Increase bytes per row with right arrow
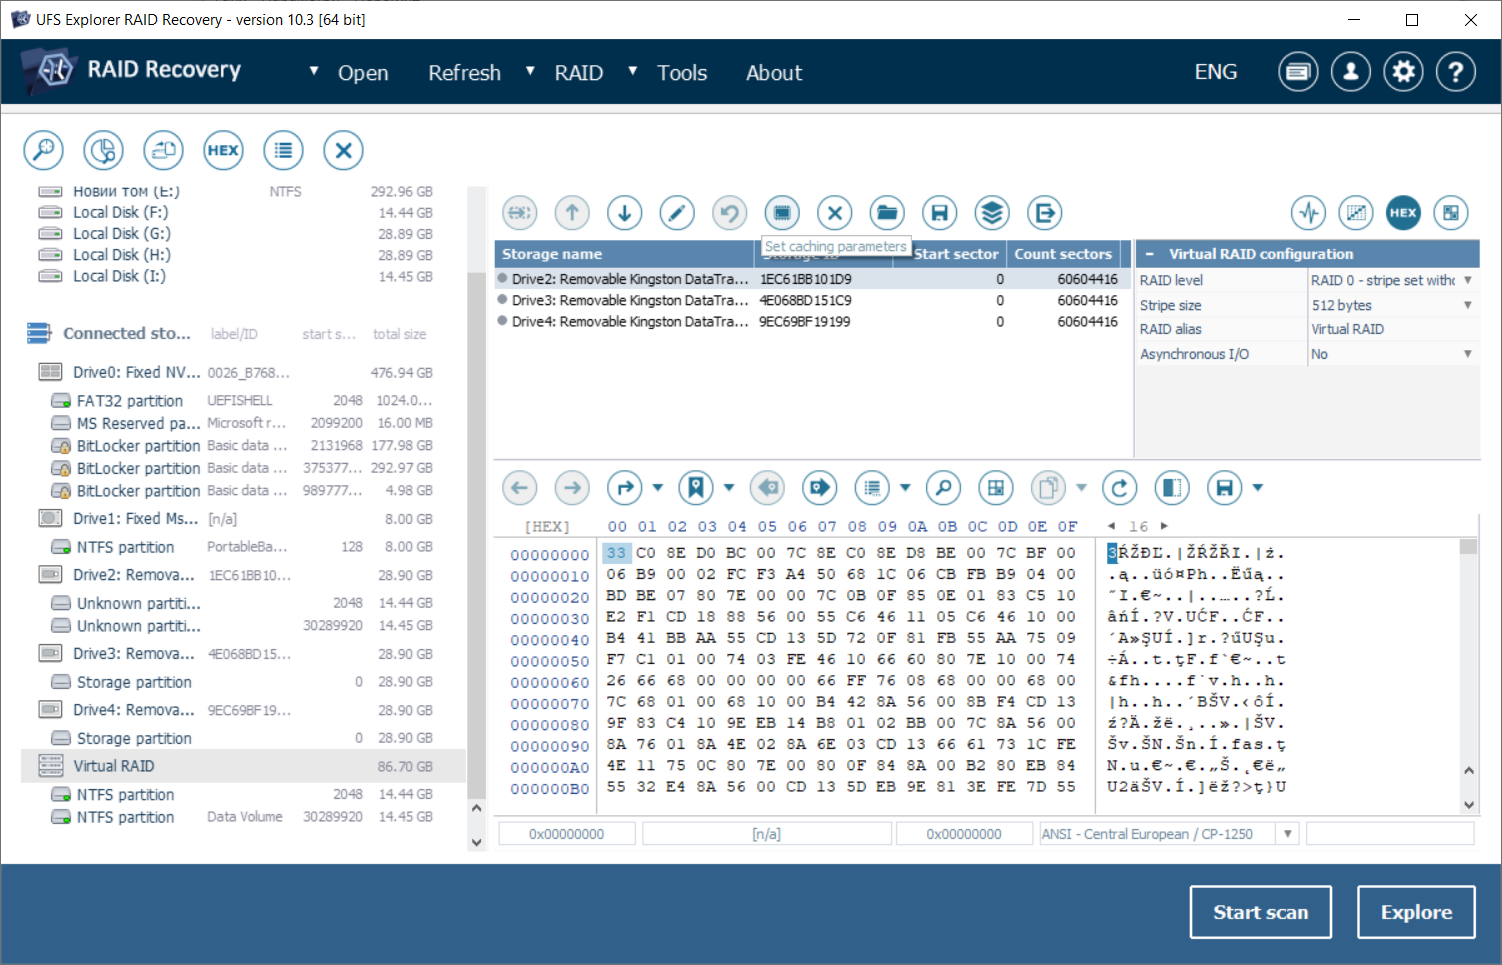Viewport: 1502px width, 965px height. (1163, 526)
